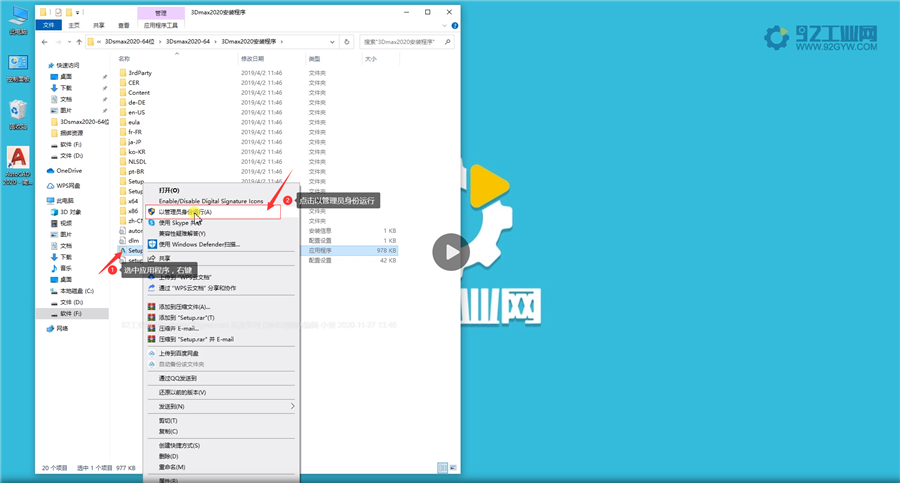The height and width of the screenshot is (483, 900).
Task: Click the video play button overlay
Action: pos(451,252)
